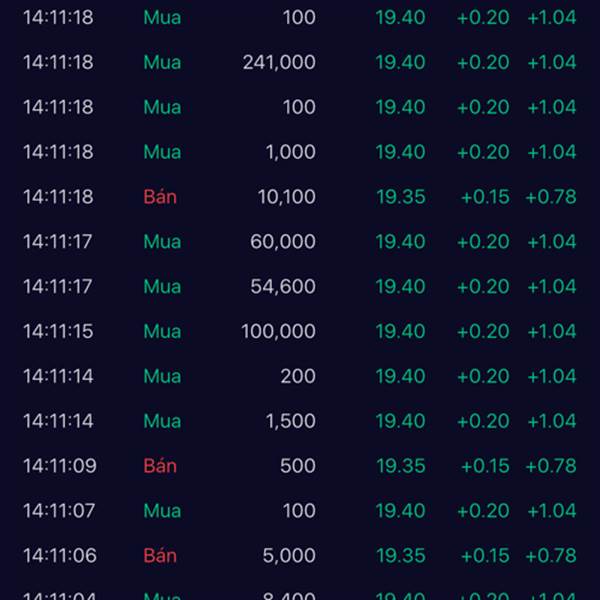Click the 54,600 volume cell

(x=283, y=287)
